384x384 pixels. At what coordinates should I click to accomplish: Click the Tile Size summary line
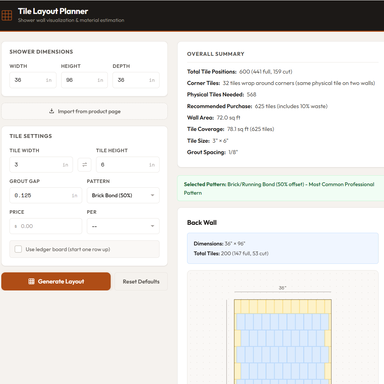click(207, 141)
